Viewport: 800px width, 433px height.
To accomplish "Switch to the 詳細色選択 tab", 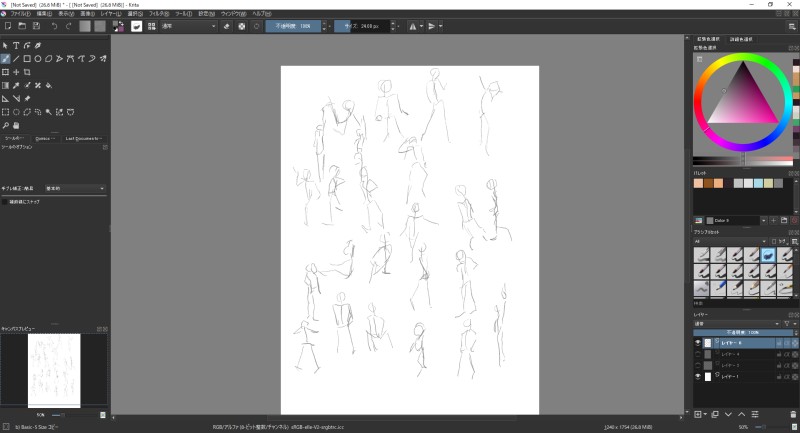I will 740,39.
